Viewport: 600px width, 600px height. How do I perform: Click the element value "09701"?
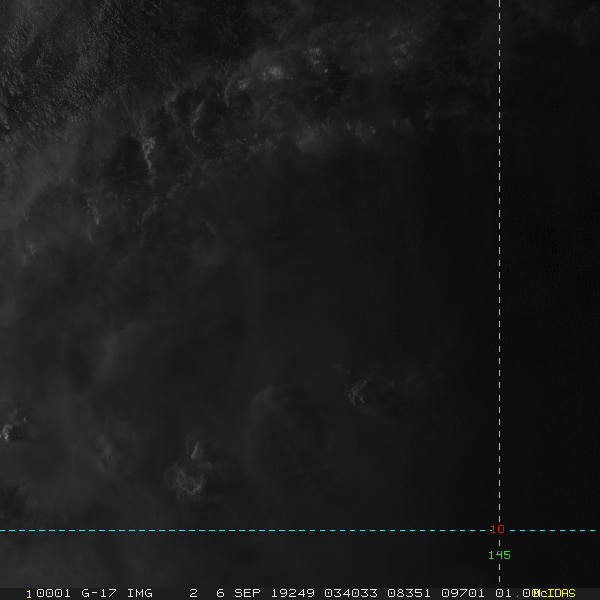tap(463, 593)
